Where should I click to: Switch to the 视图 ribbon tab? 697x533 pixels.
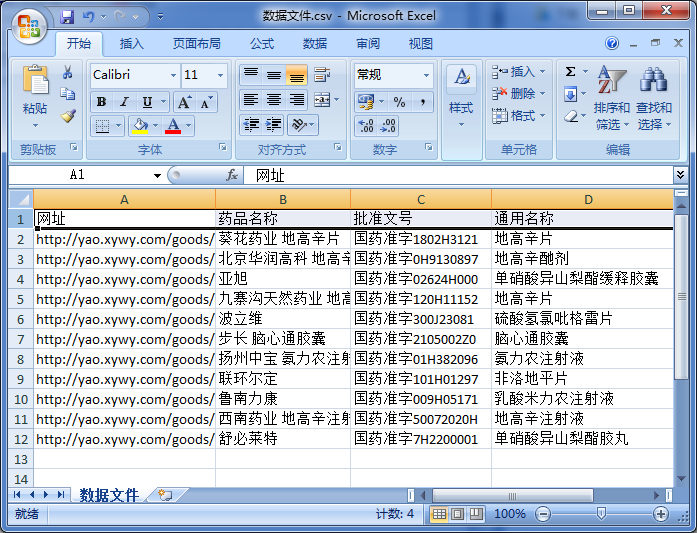pyautogui.click(x=421, y=44)
